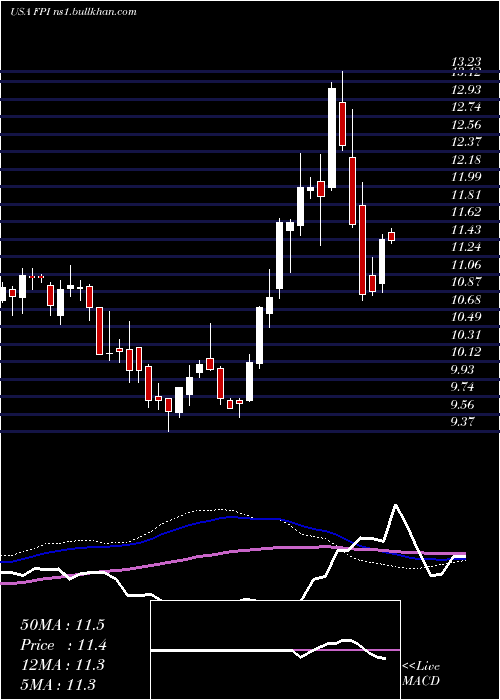
Task: Click the 'USA FPI ns1.bullkhan.com' header text
Action: click(x=73, y=12)
